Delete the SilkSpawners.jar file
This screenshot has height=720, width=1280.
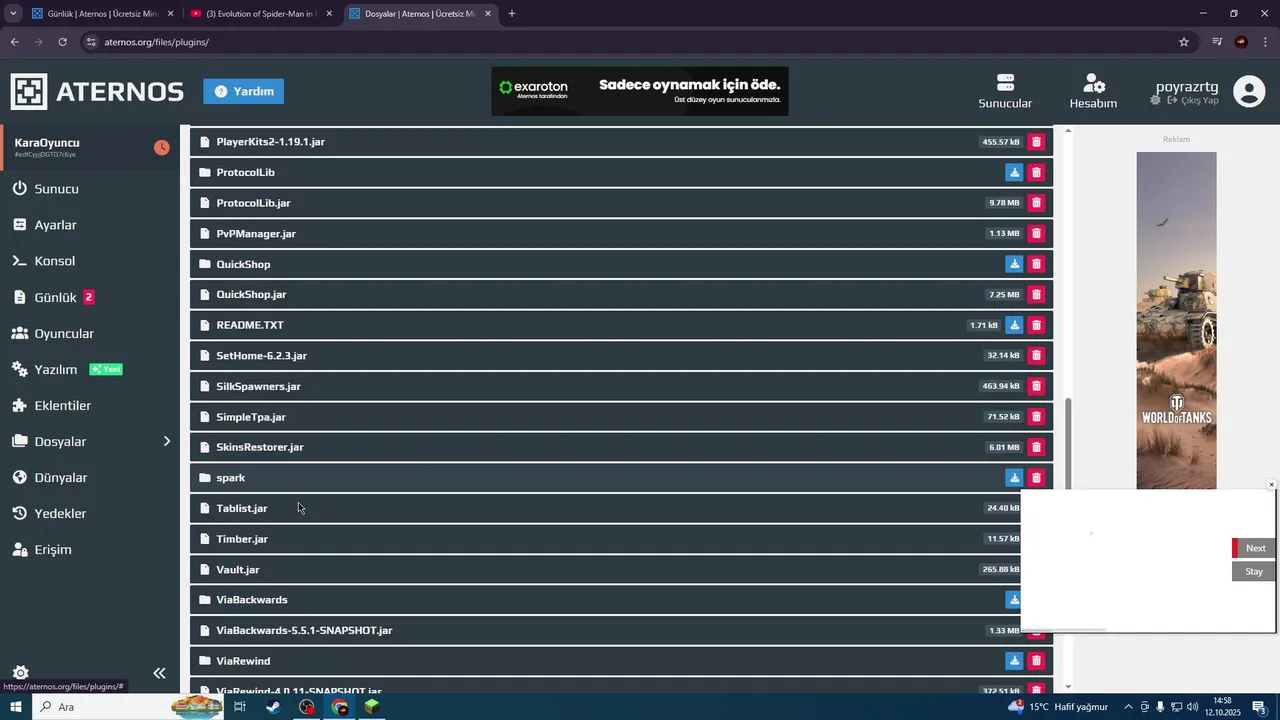coord(1036,386)
